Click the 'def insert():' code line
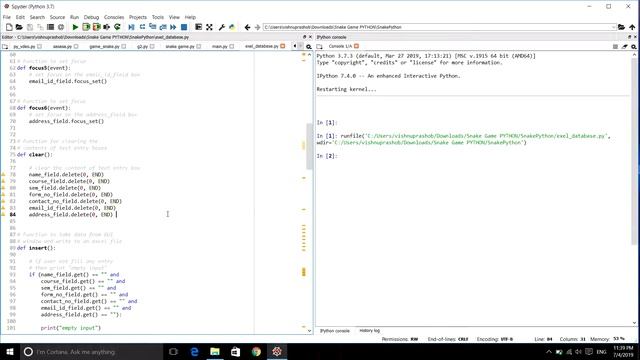This screenshot has height=360, width=640. (x=36, y=248)
